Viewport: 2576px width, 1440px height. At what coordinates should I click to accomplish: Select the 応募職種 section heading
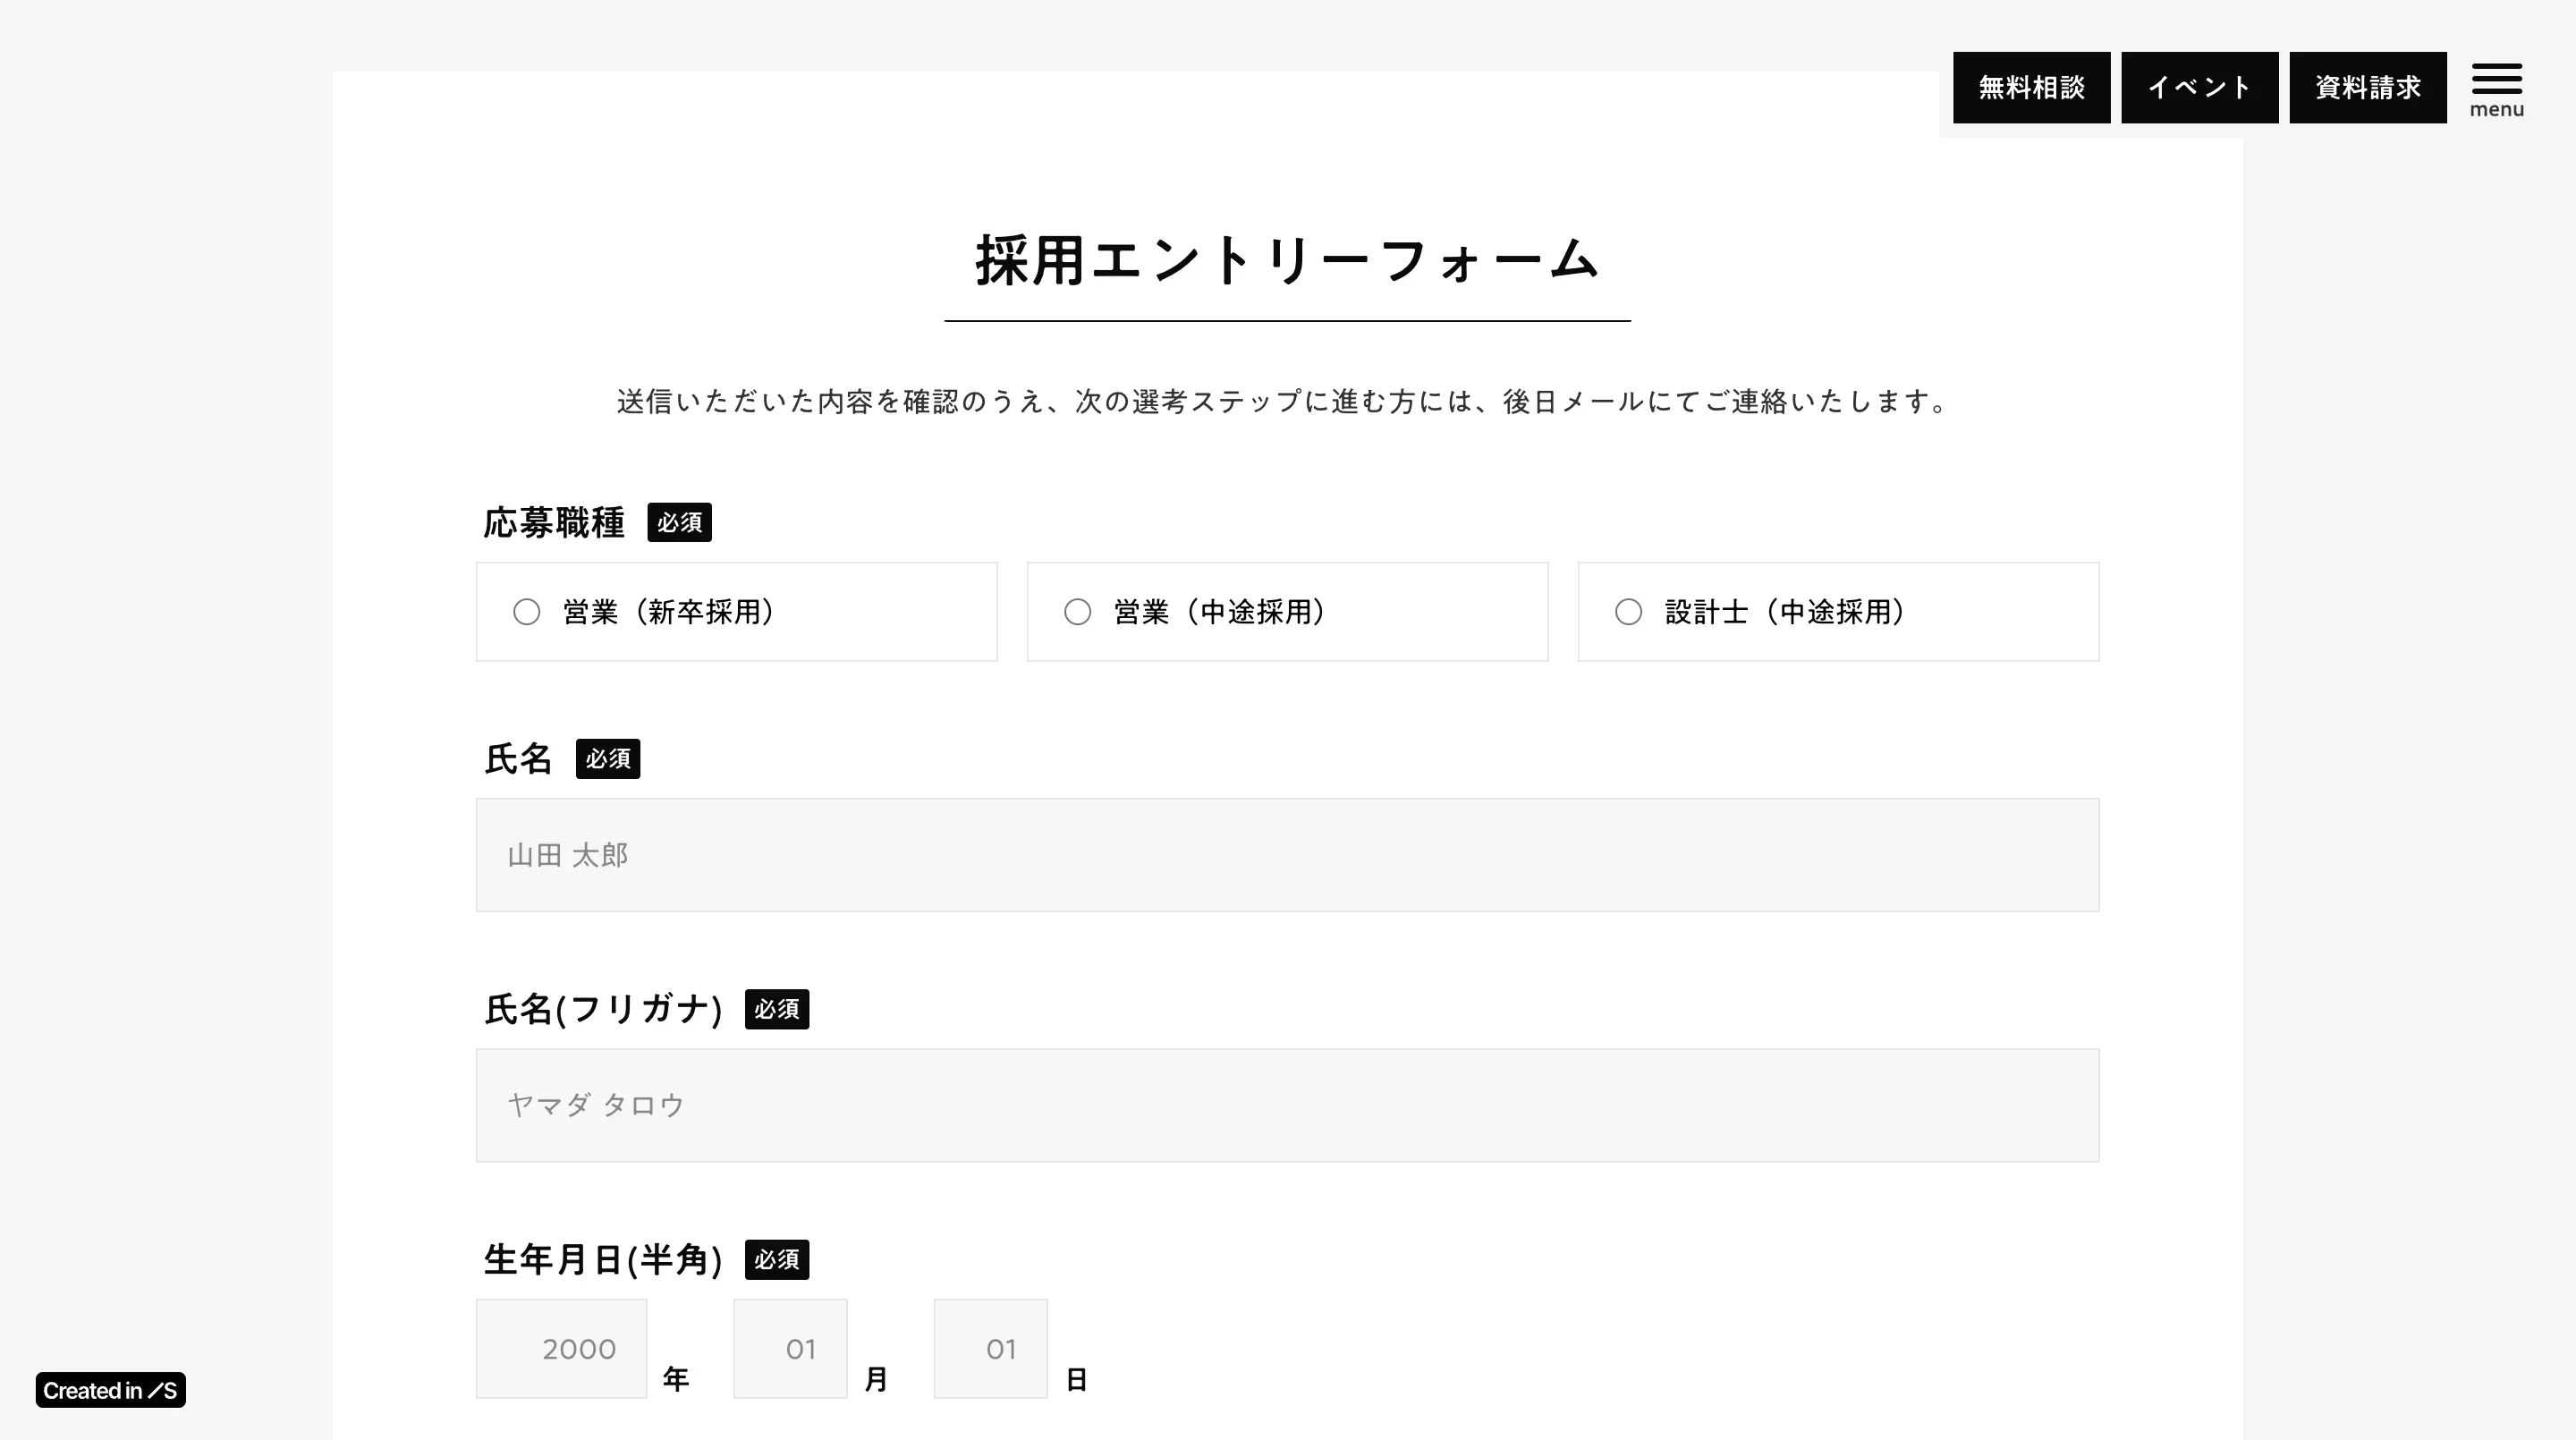[x=554, y=521]
